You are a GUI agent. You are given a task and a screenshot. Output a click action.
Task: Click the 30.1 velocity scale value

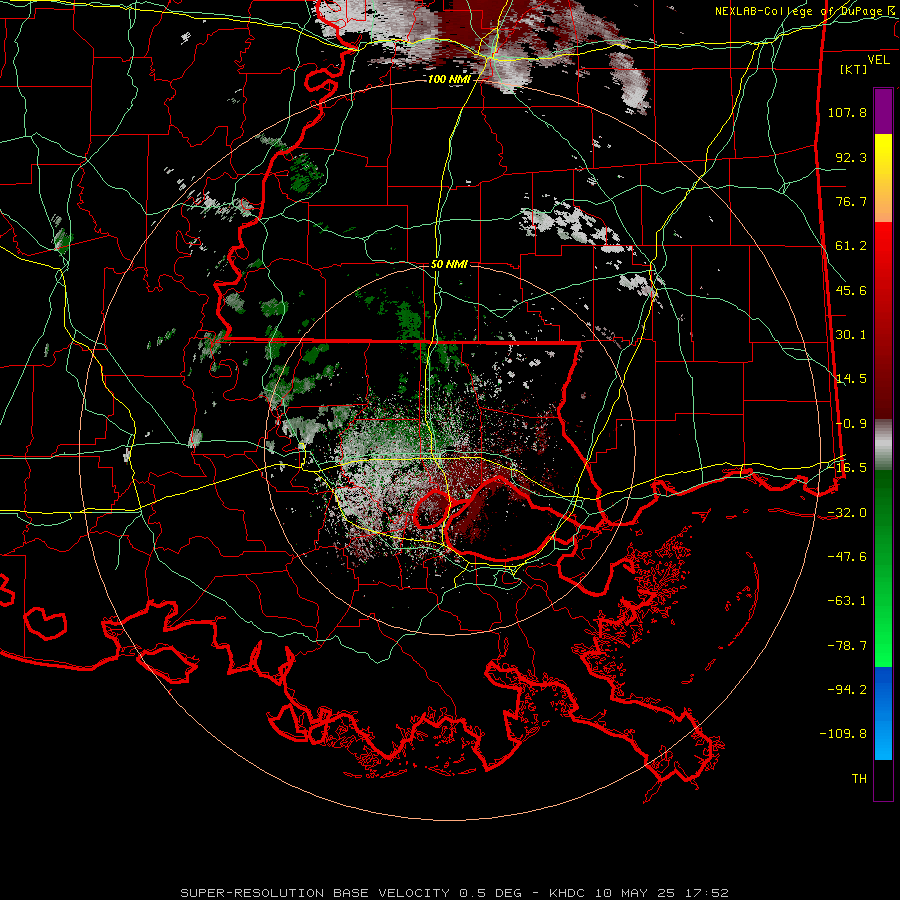tap(851, 335)
